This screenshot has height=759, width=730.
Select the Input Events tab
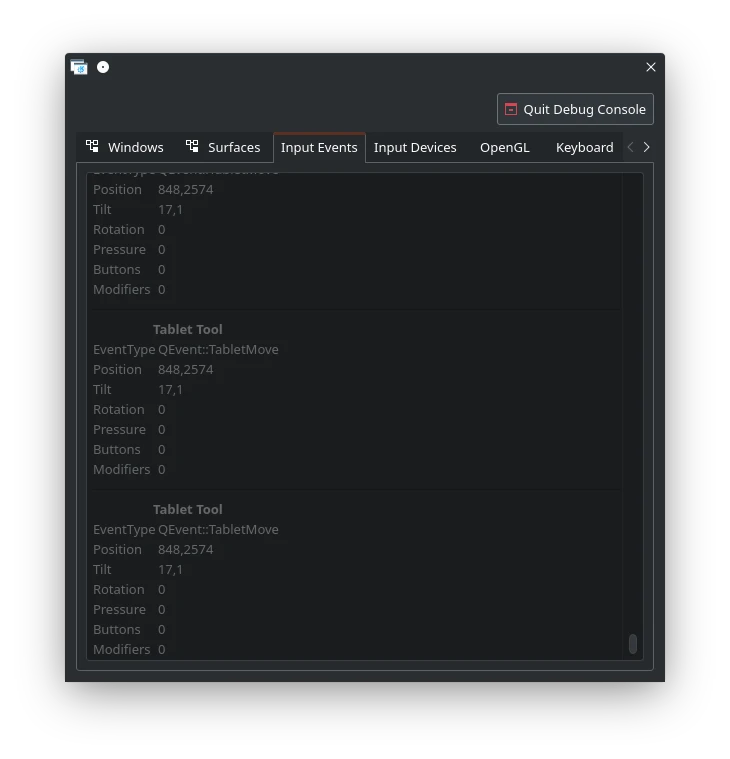[x=319, y=147]
